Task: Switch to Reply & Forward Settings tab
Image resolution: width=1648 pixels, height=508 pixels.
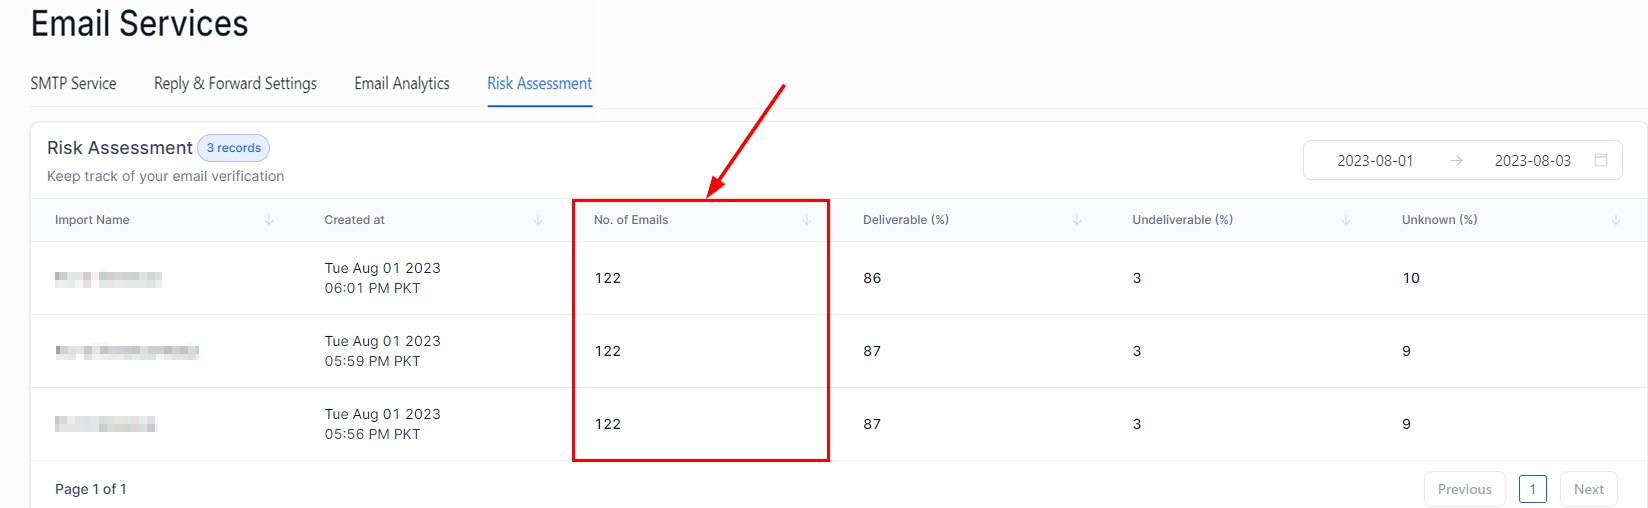Action: pos(235,84)
